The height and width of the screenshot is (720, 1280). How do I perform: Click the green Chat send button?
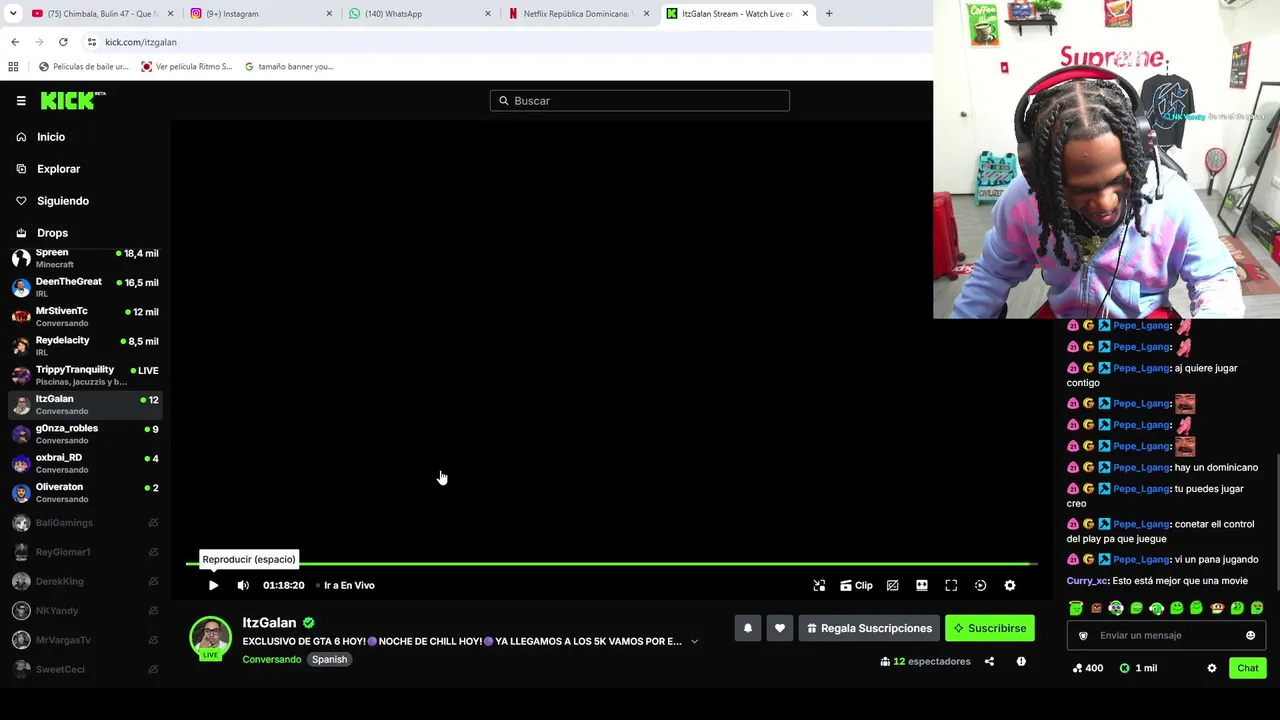(1247, 668)
